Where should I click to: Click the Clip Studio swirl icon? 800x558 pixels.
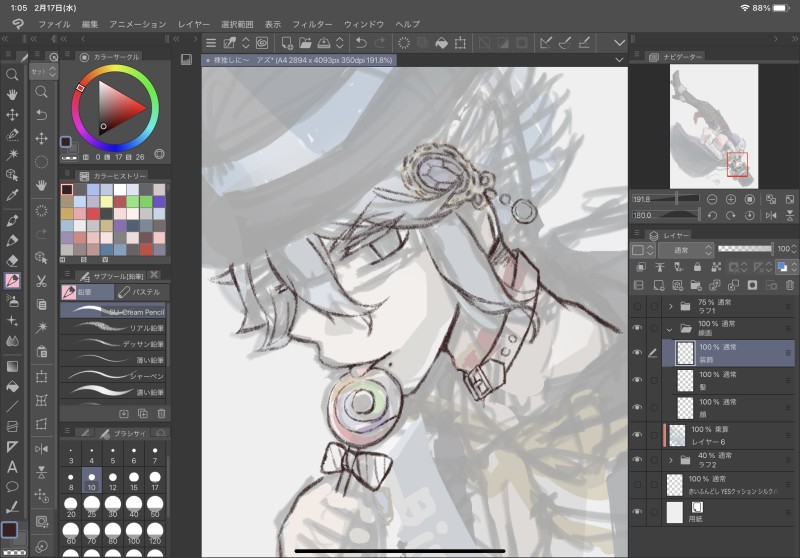click(x=262, y=43)
